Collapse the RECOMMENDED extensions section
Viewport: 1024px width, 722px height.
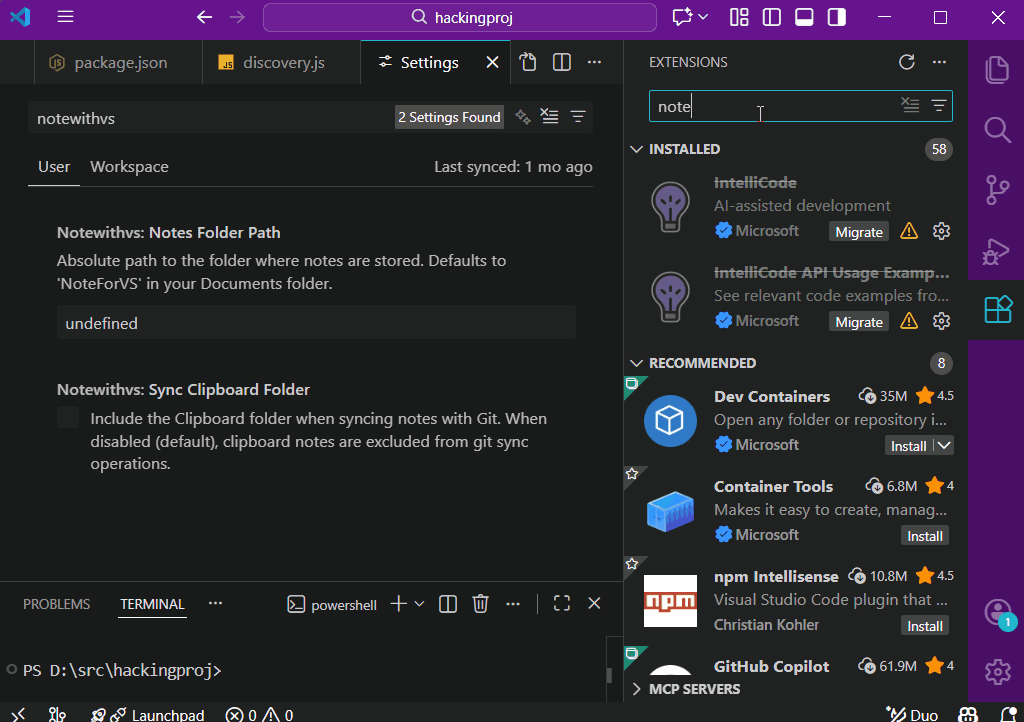coord(636,363)
